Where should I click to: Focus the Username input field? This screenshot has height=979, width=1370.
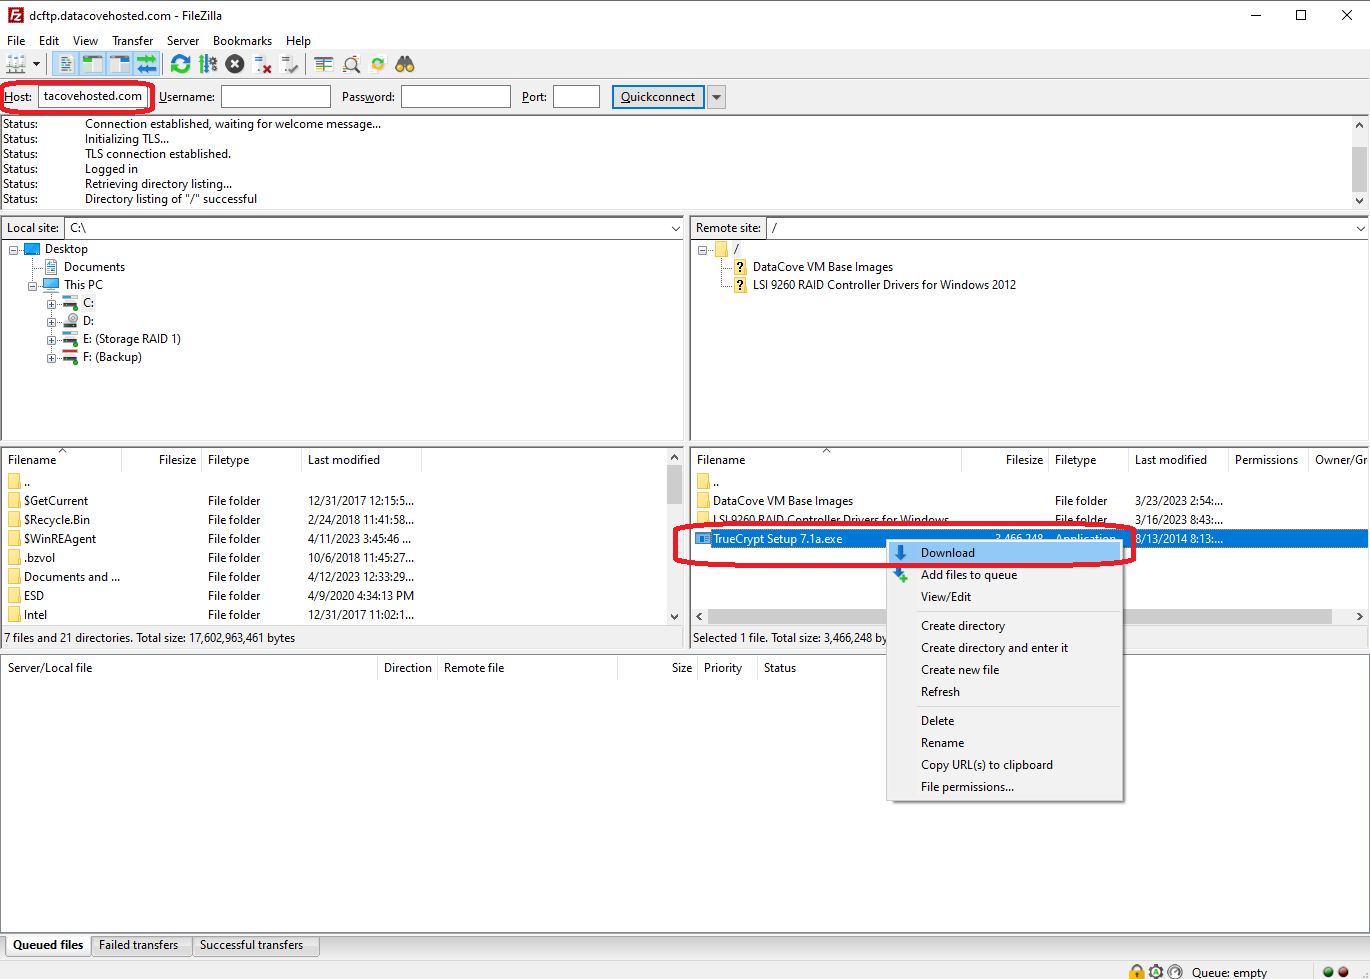pos(276,97)
